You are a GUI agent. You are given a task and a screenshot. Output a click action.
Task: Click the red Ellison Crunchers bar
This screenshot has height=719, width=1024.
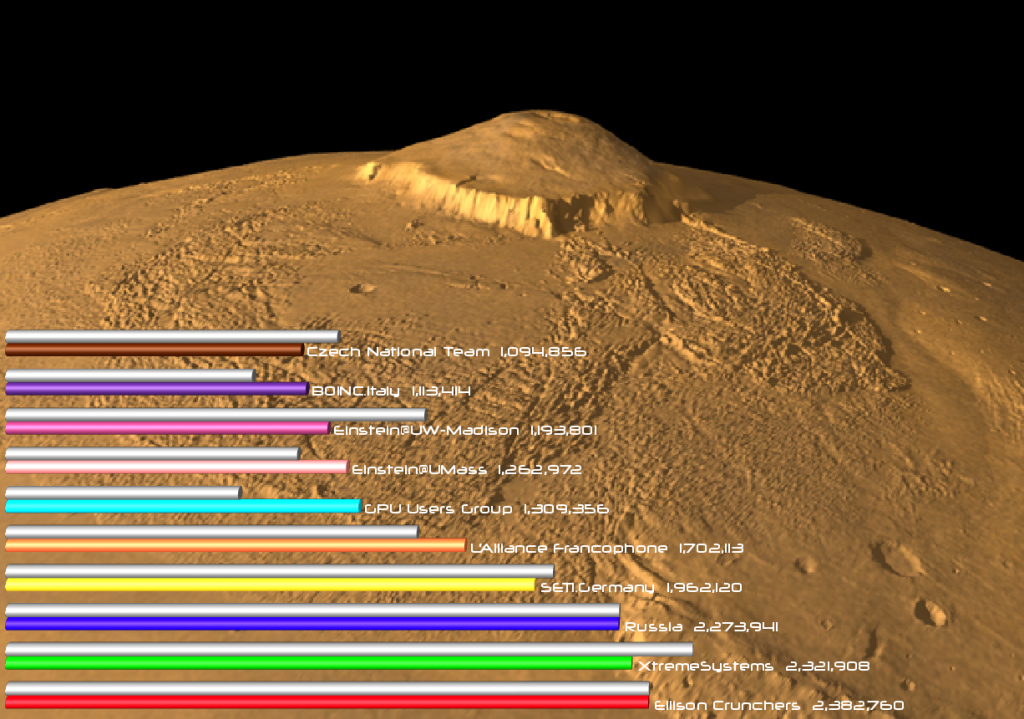[327, 703]
